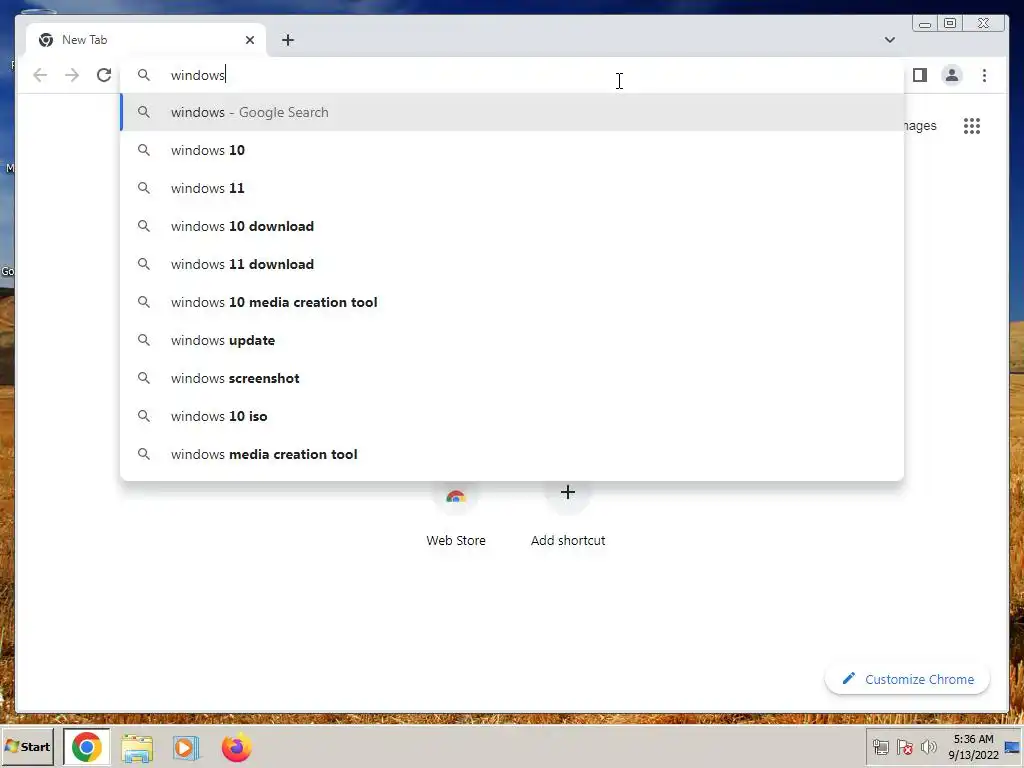The height and width of the screenshot is (768, 1024).
Task: Choose the windows 11 suggestion
Action: click(512, 188)
